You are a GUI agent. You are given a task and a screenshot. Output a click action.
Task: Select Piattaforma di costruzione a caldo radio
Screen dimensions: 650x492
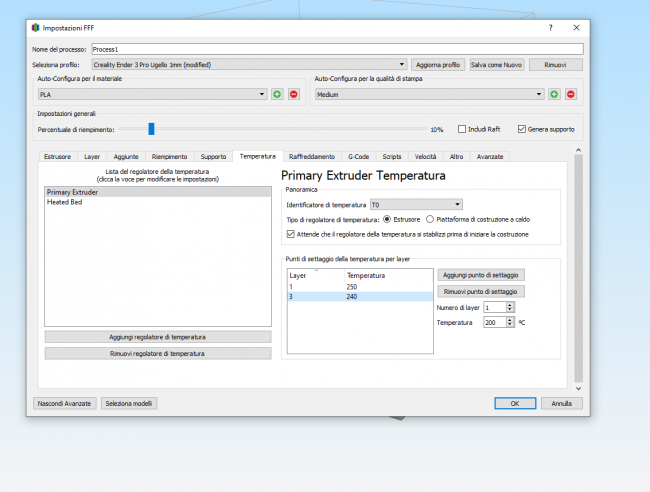(x=430, y=219)
